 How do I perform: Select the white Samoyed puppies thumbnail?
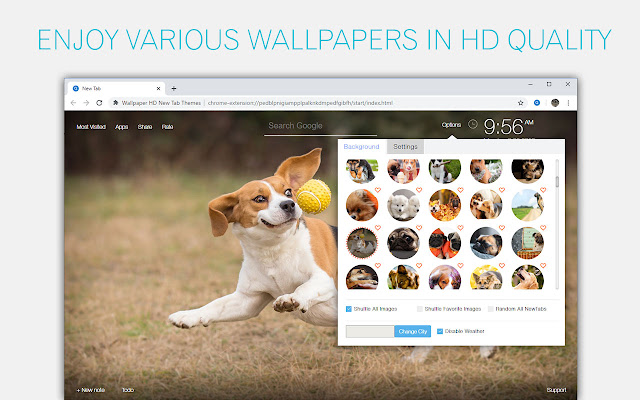point(403,205)
